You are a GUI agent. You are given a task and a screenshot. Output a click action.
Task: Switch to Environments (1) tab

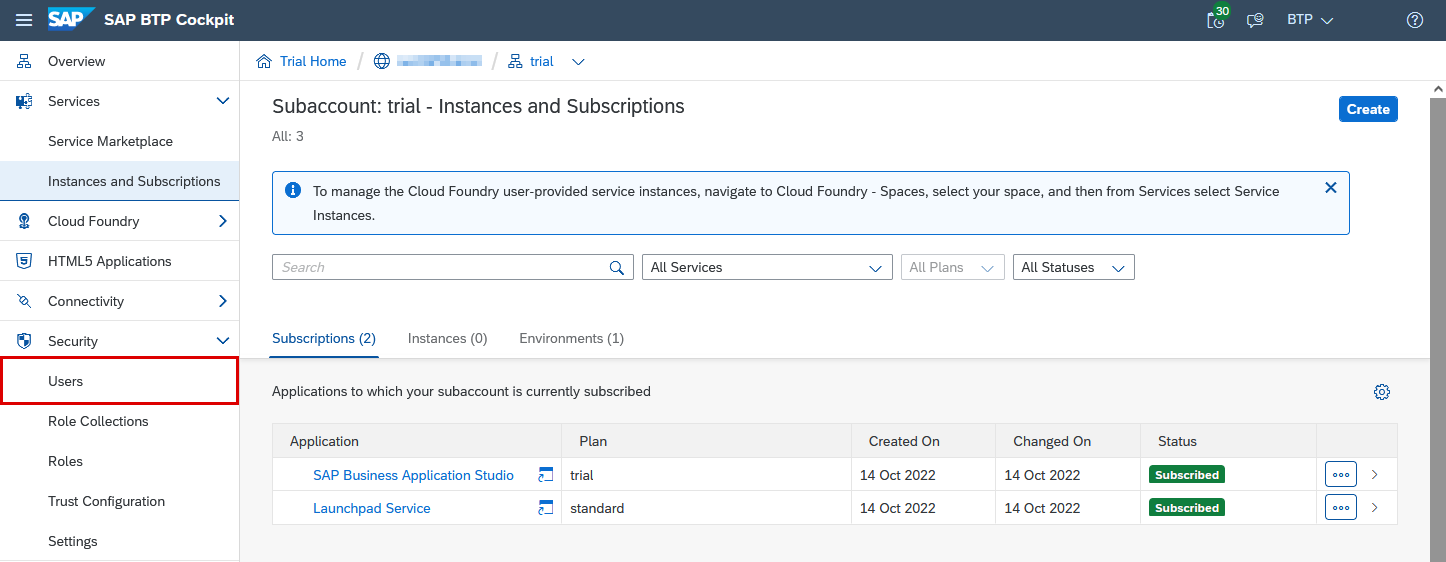click(x=571, y=338)
